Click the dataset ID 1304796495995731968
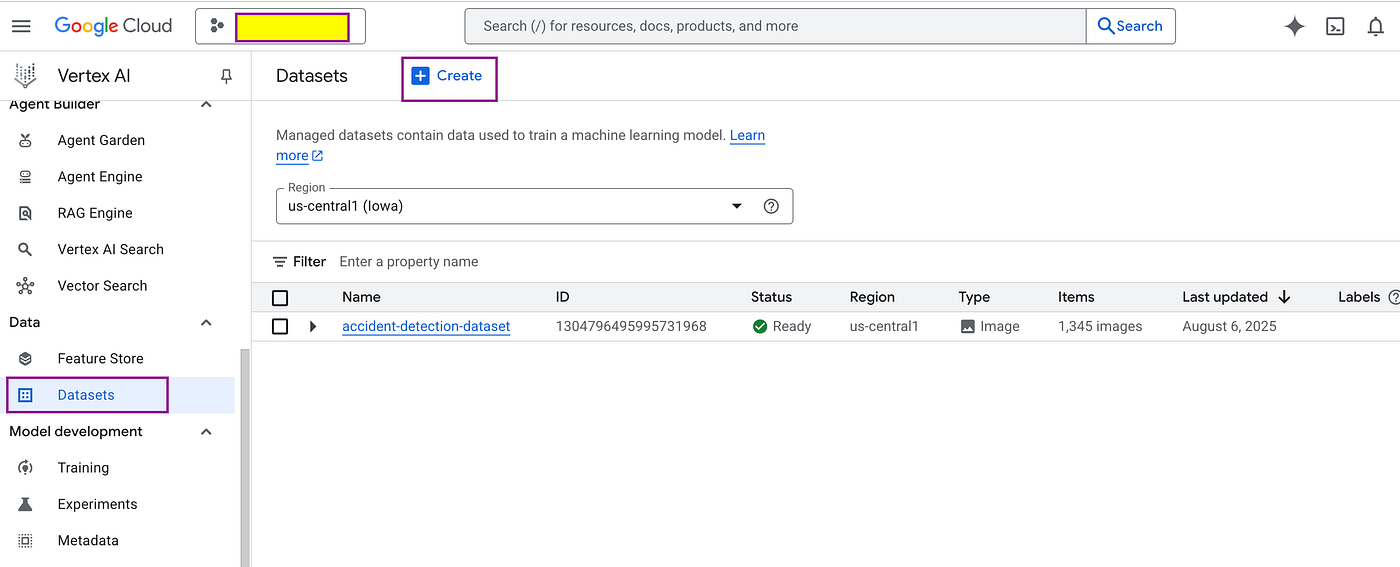Screen dimensions: 1400x567 pyautogui.click(x=631, y=326)
